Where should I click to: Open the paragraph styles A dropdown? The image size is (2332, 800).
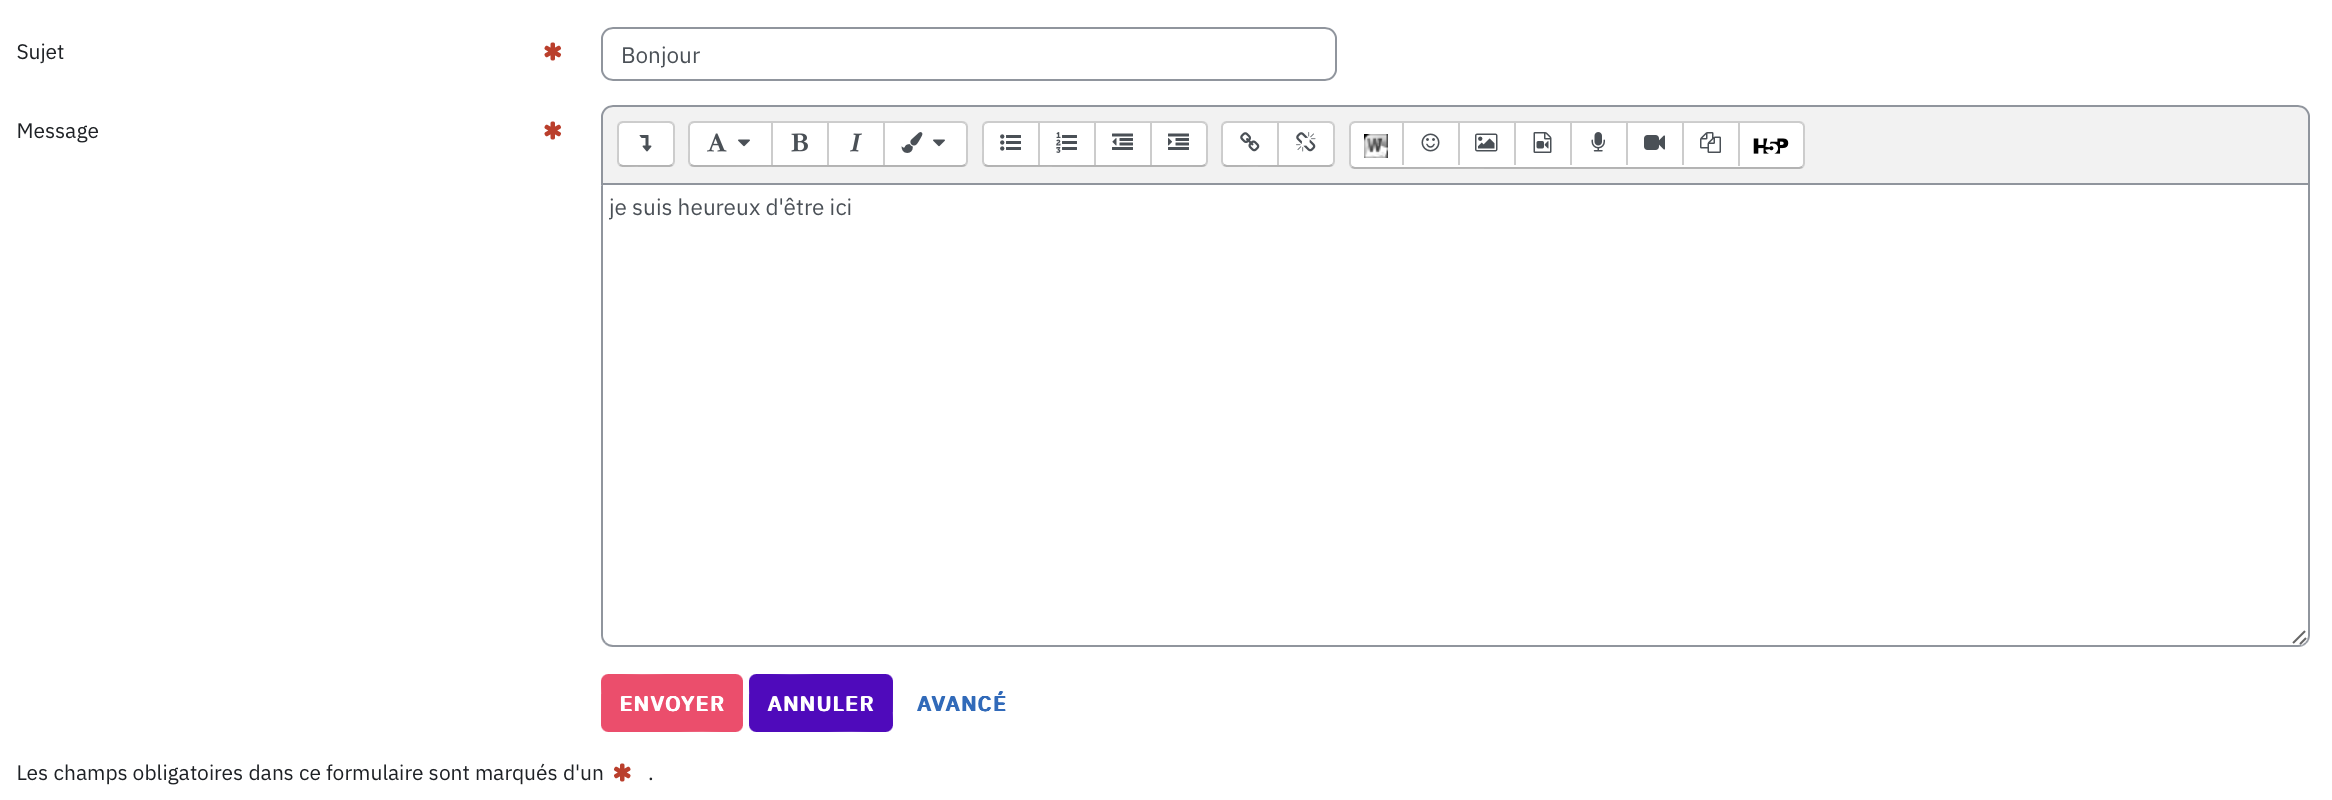click(730, 144)
